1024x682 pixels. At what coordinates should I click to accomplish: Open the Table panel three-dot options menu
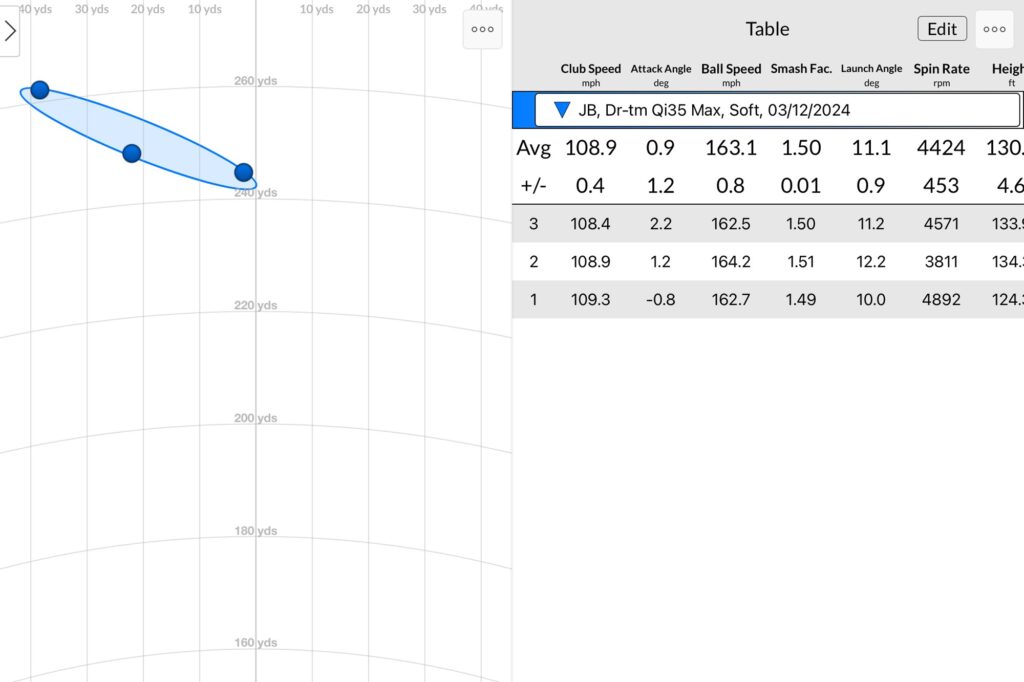coord(994,29)
